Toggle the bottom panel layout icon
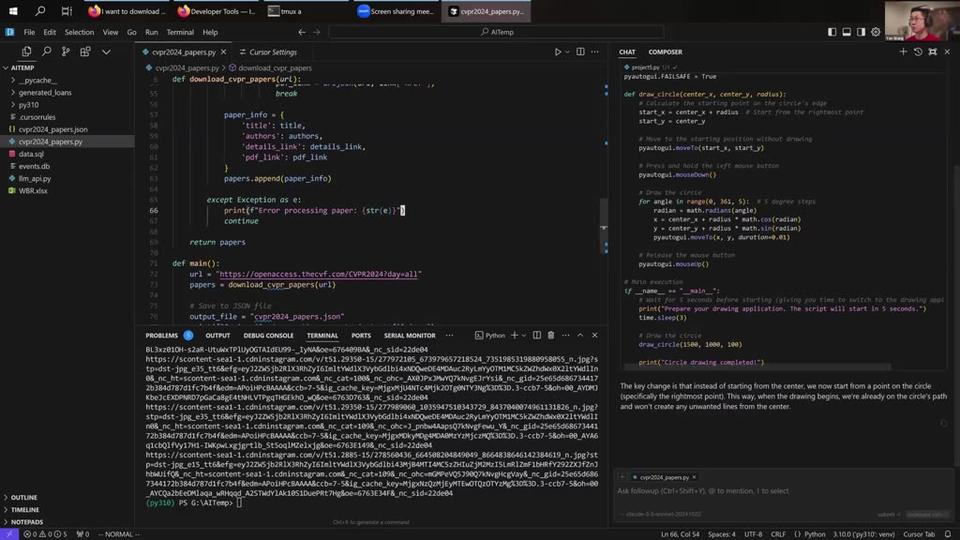This screenshot has width=960, height=540. click(x=846, y=32)
